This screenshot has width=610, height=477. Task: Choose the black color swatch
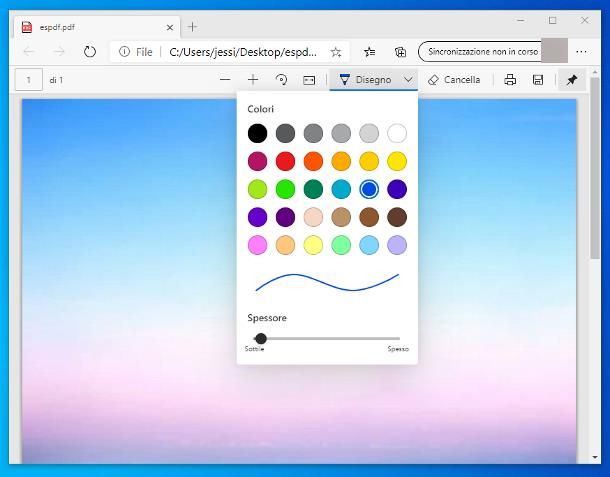click(x=258, y=133)
